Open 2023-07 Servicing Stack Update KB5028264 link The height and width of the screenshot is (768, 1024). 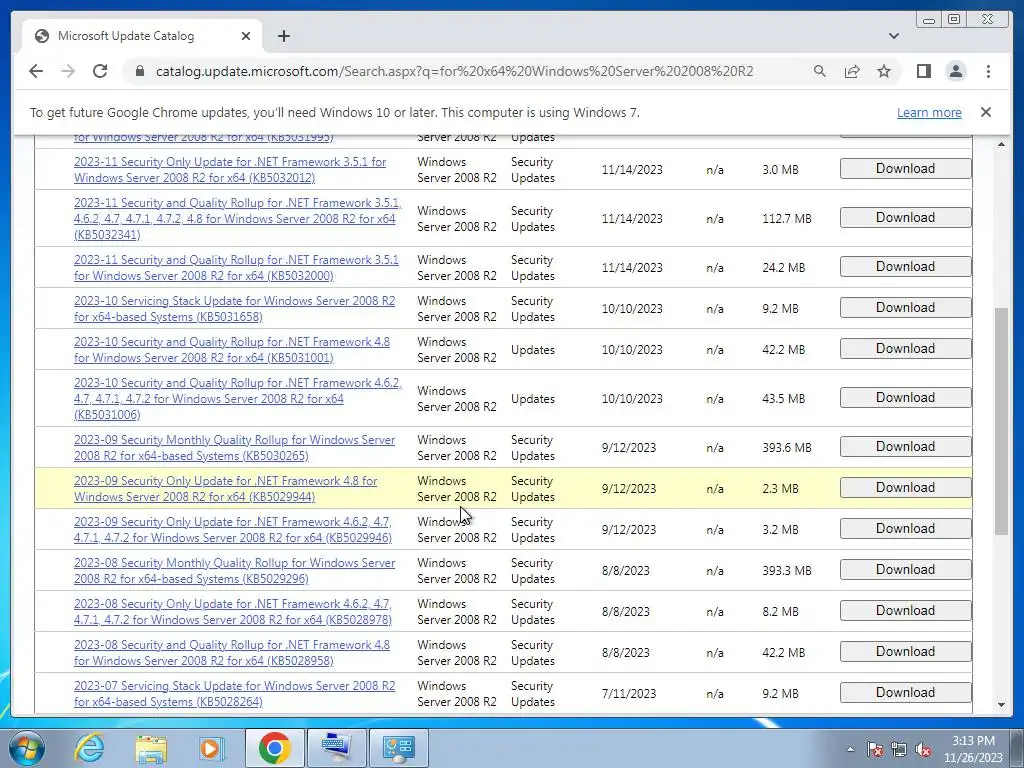coord(234,694)
